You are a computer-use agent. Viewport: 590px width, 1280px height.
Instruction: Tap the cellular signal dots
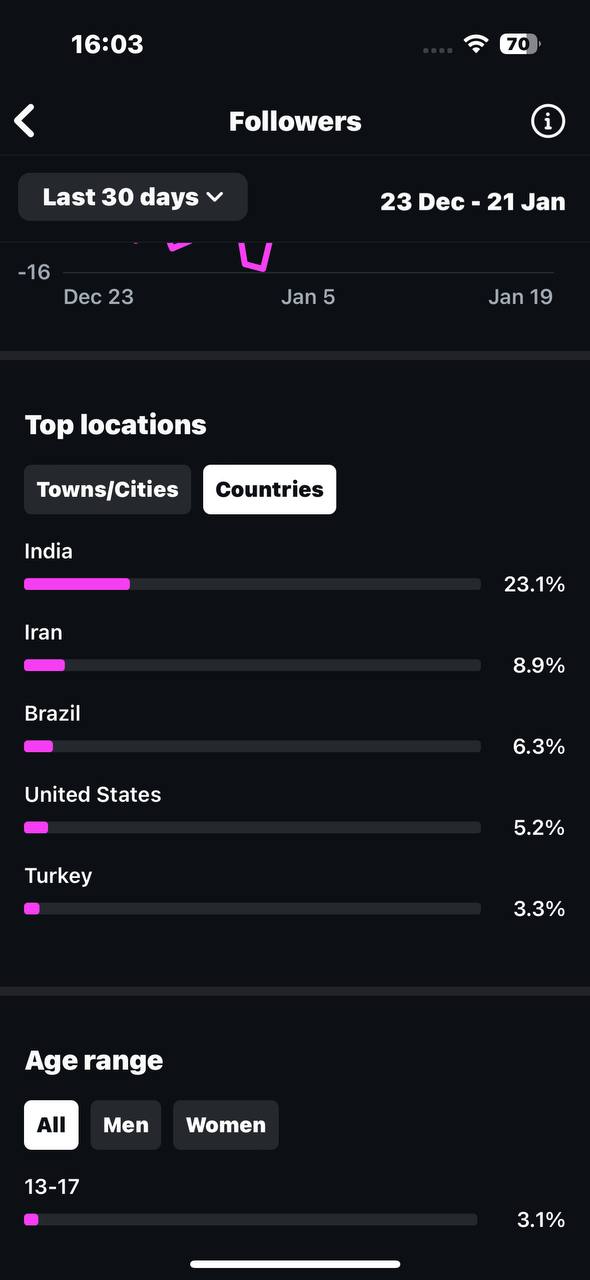437,49
